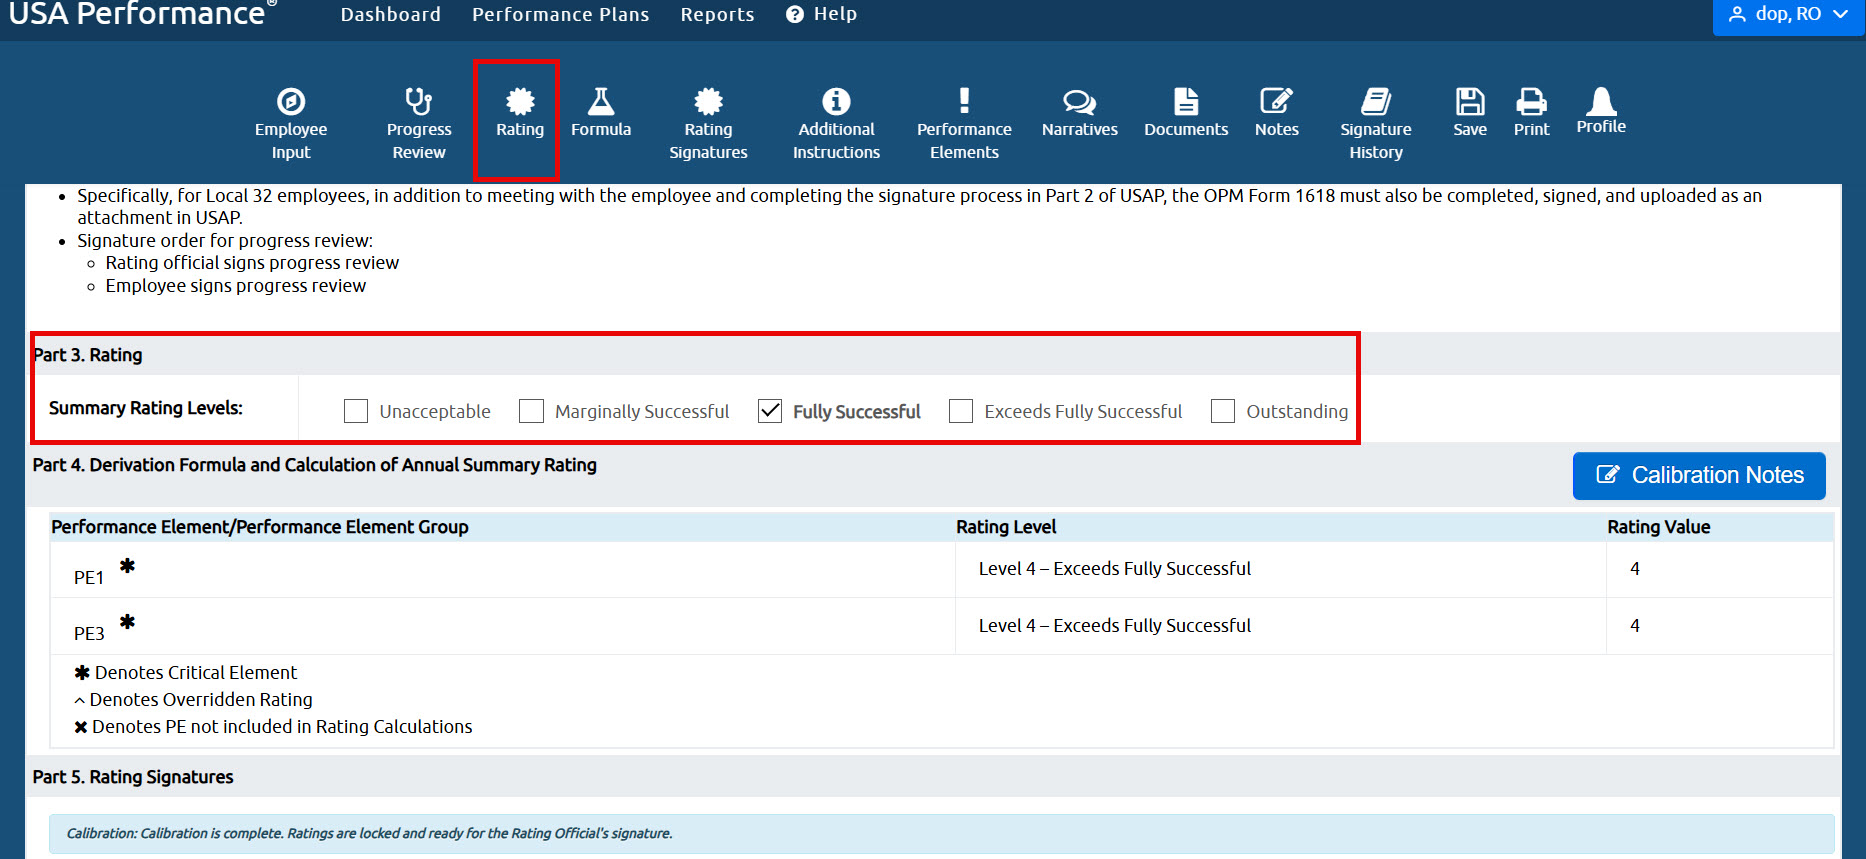The width and height of the screenshot is (1866, 859).
Task: Click the Help question mark icon
Action: coord(795,14)
